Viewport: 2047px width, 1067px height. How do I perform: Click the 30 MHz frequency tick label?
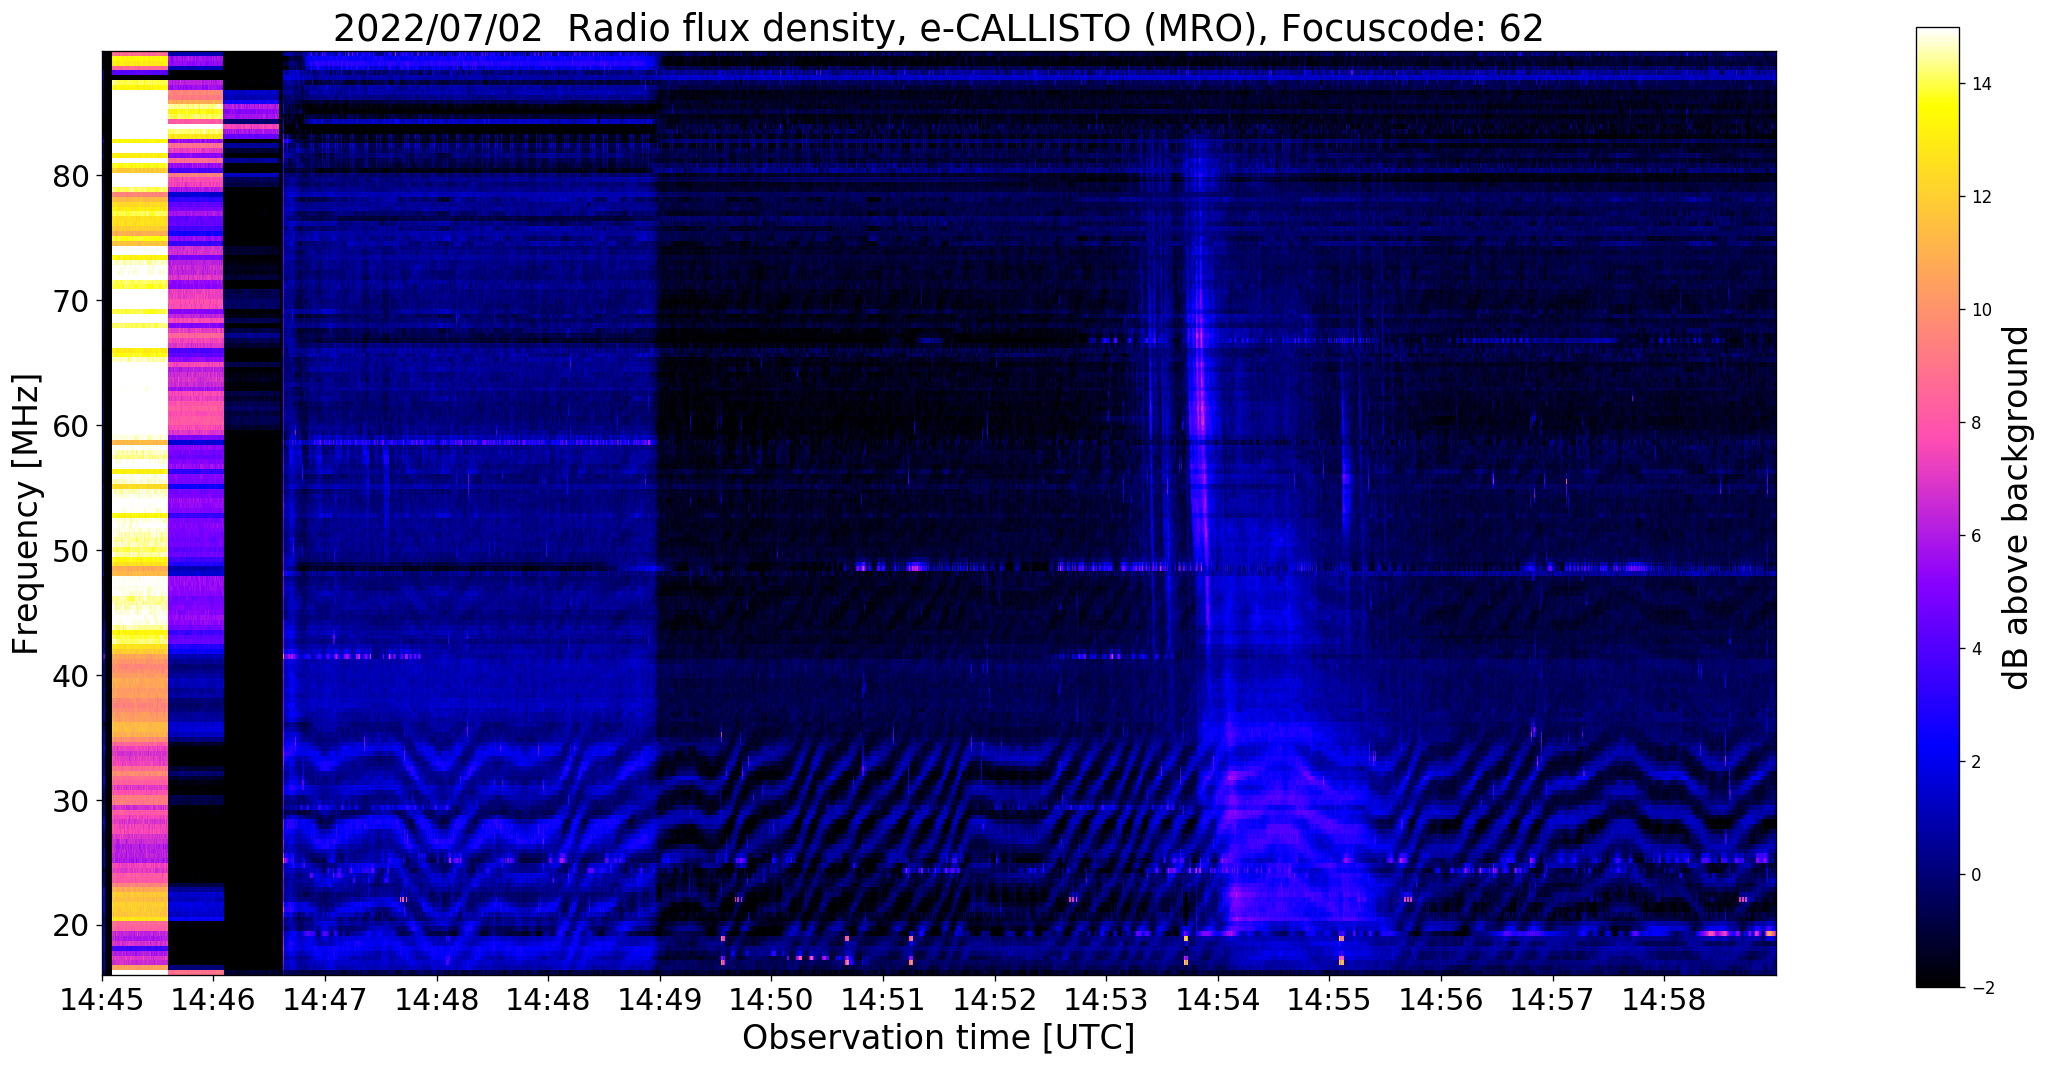click(x=69, y=802)
